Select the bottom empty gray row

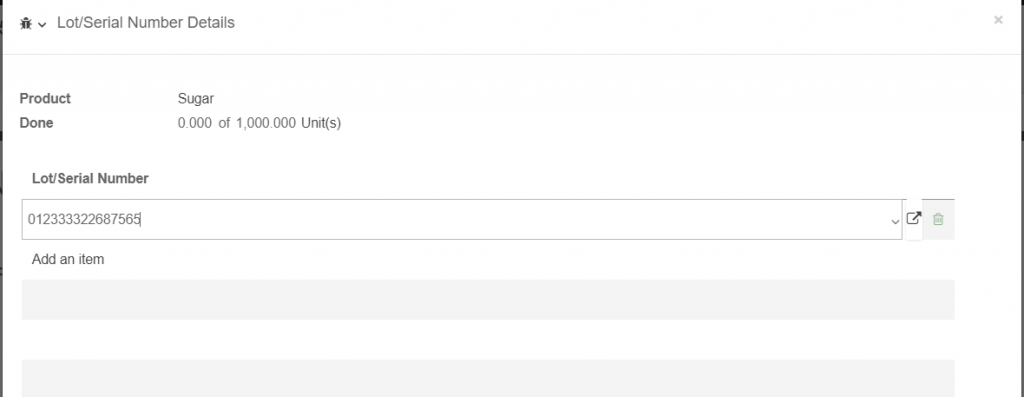click(488, 378)
